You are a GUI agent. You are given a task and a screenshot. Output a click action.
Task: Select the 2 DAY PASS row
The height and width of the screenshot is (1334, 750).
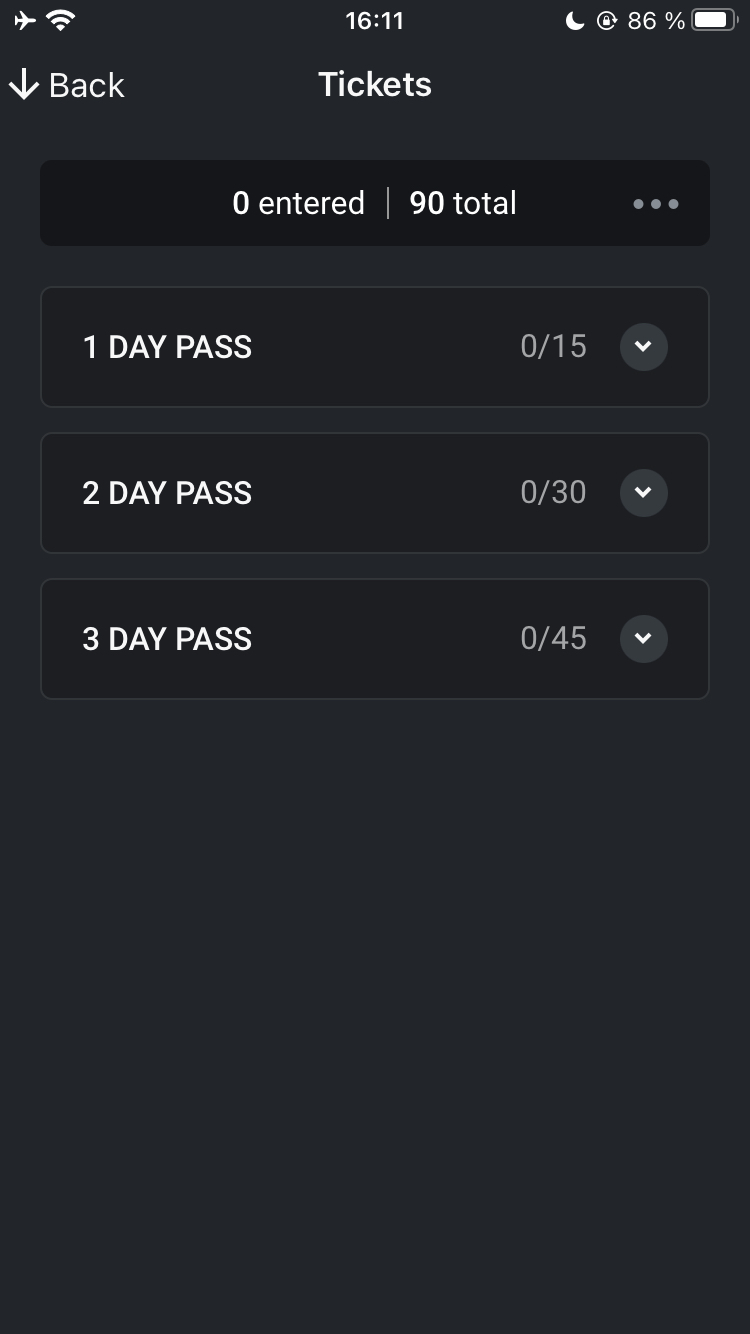[375, 493]
